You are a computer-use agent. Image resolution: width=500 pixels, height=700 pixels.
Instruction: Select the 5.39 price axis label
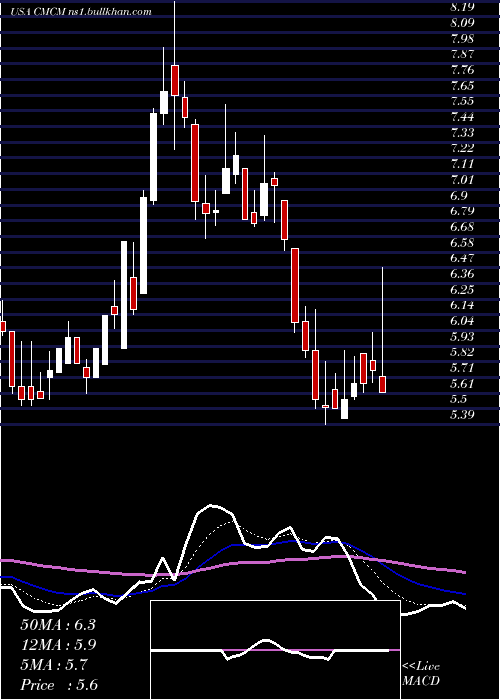462,415
